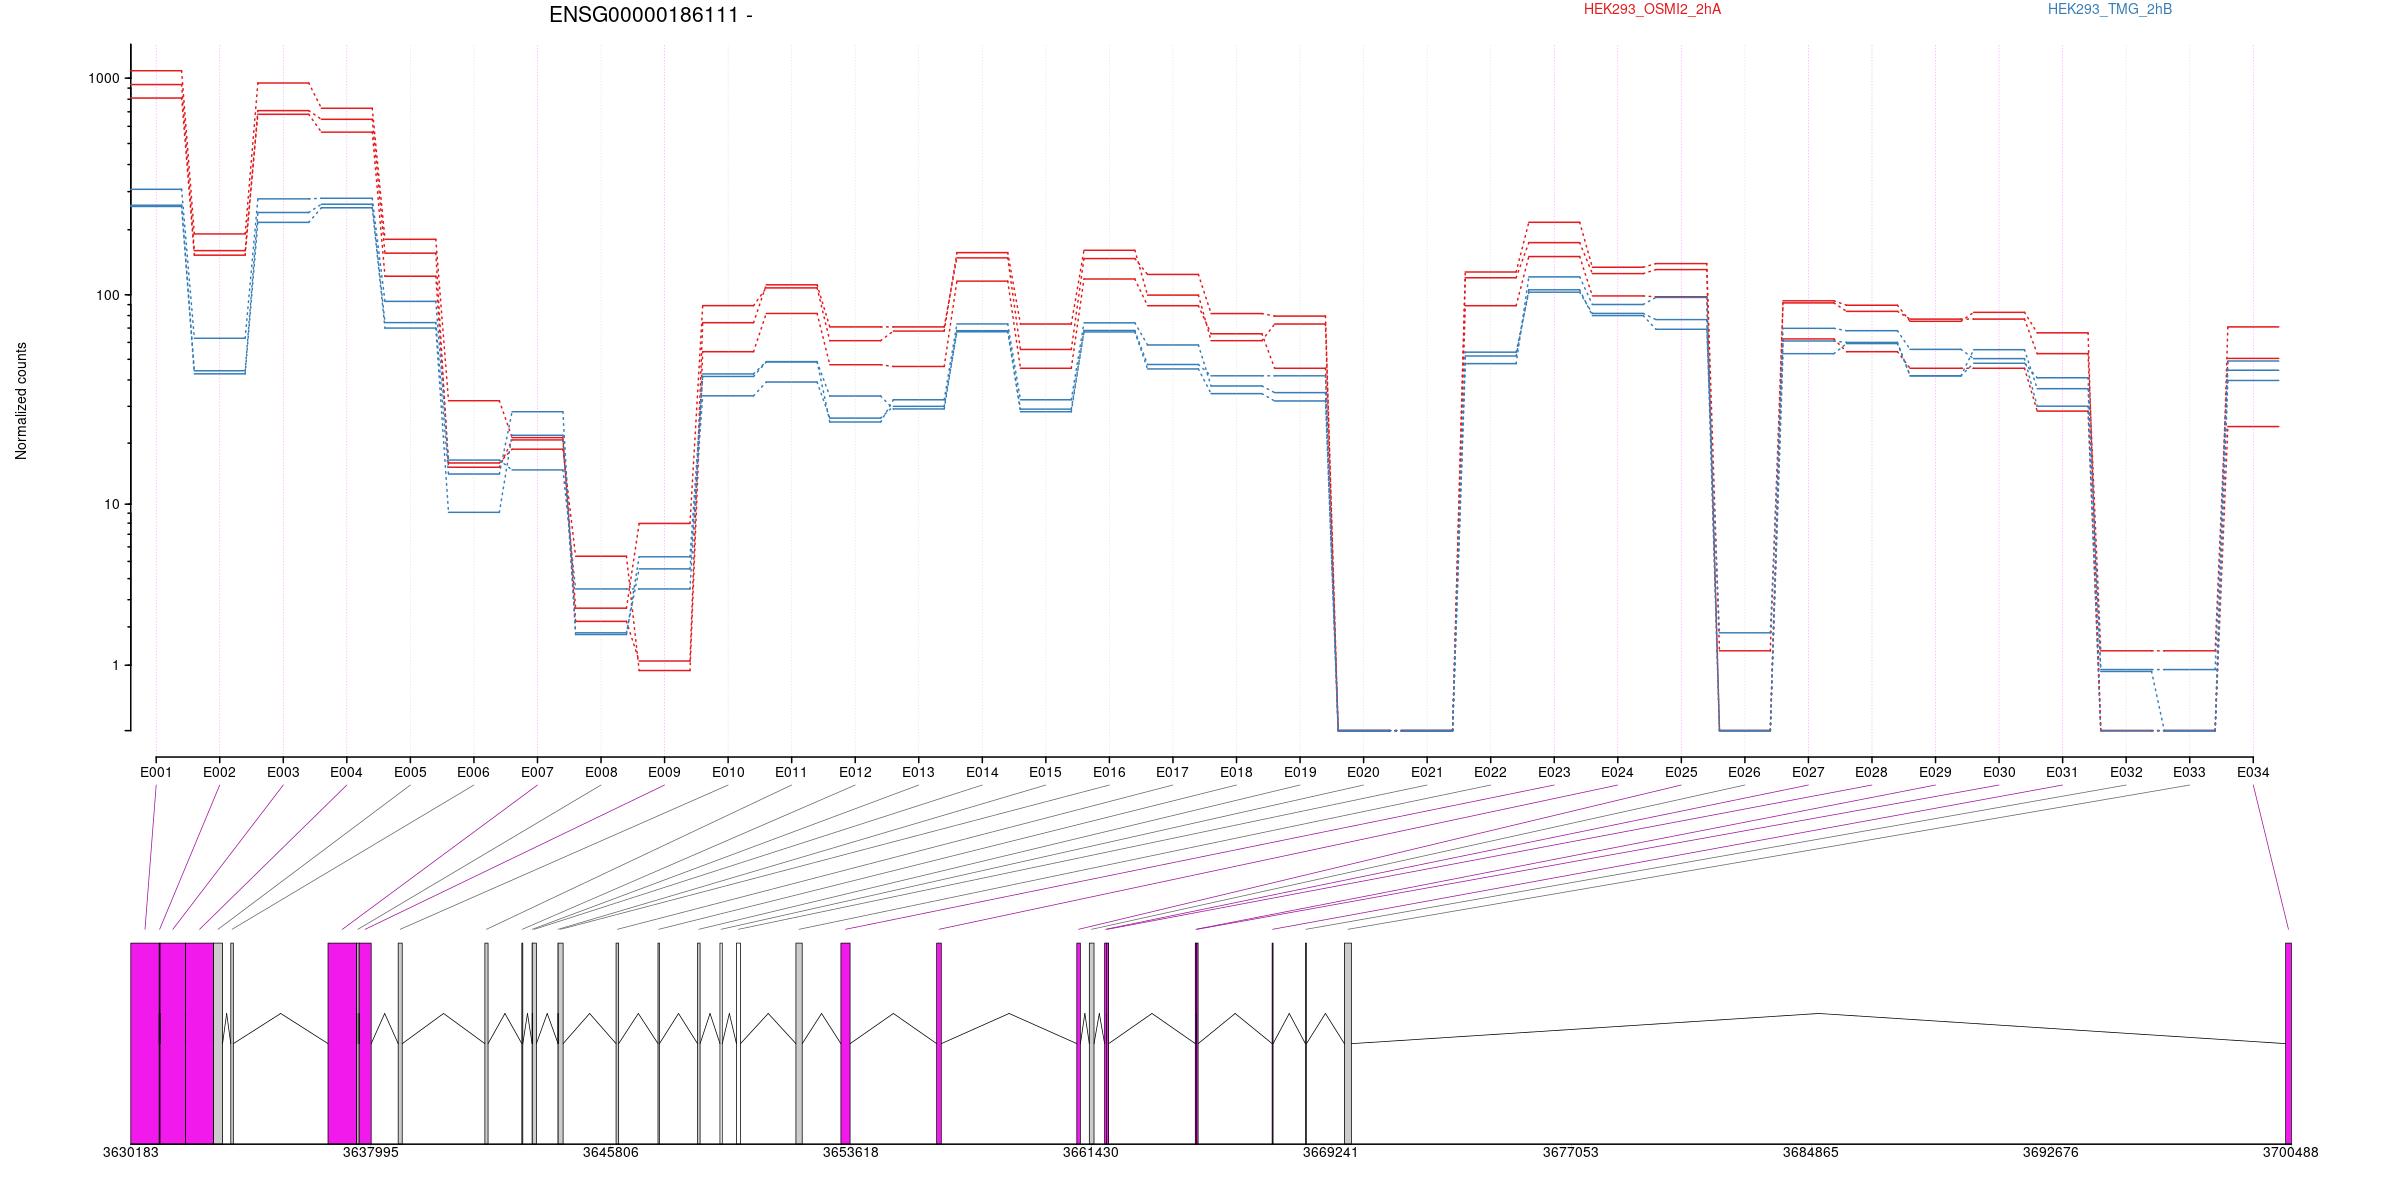Click exon label E001

[156, 772]
